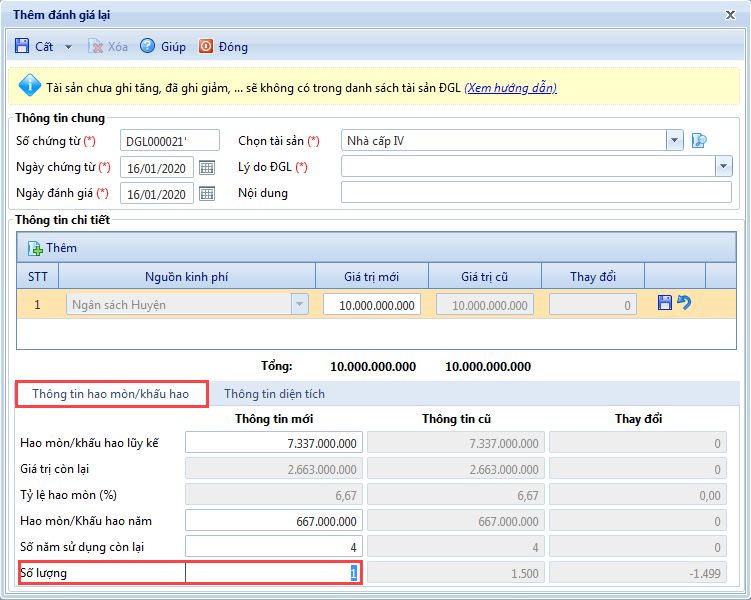The width and height of the screenshot is (751, 600).
Task: Click the new Hao mòn/khấu hao lũy kế field
Action: pos(274,442)
